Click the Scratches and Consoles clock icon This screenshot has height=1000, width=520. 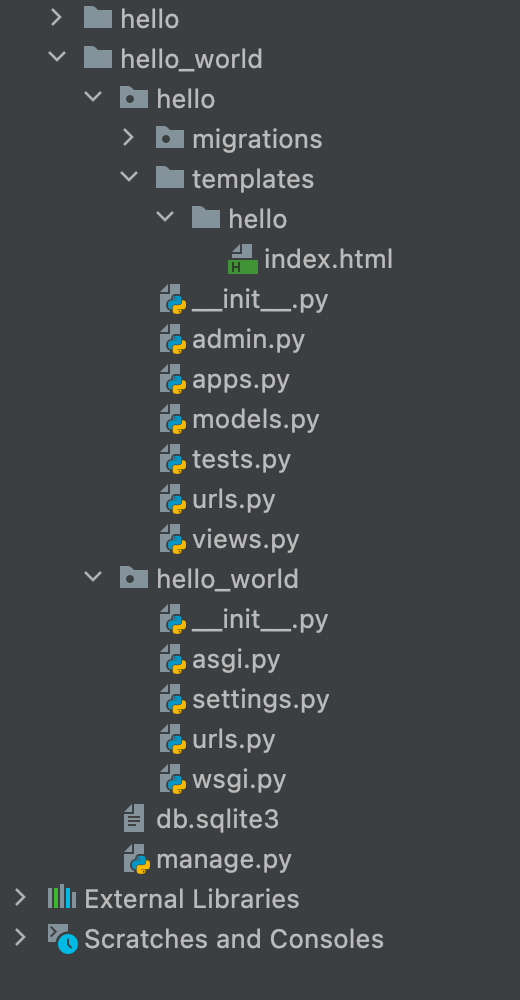[x=63, y=939]
